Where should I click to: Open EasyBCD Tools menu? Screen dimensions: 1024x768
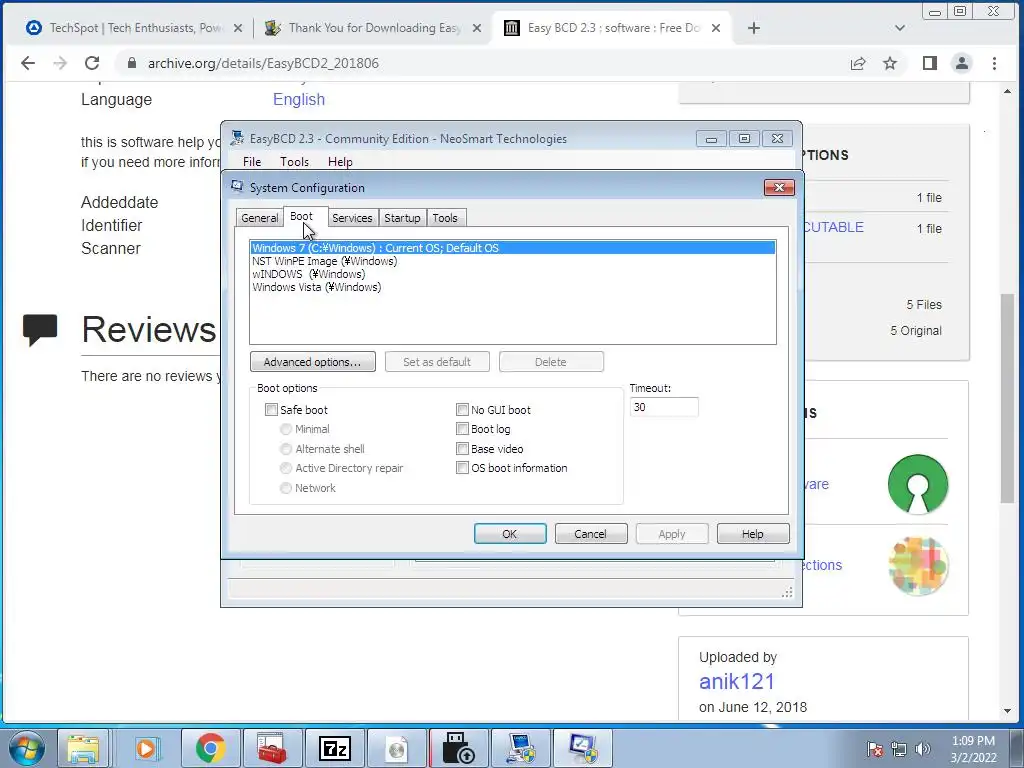coord(295,162)
